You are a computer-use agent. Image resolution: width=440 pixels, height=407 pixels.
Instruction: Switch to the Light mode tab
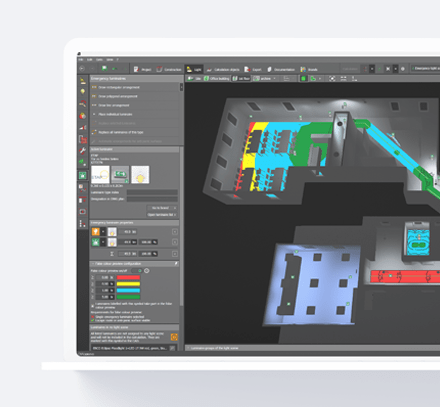coord(194,69)
